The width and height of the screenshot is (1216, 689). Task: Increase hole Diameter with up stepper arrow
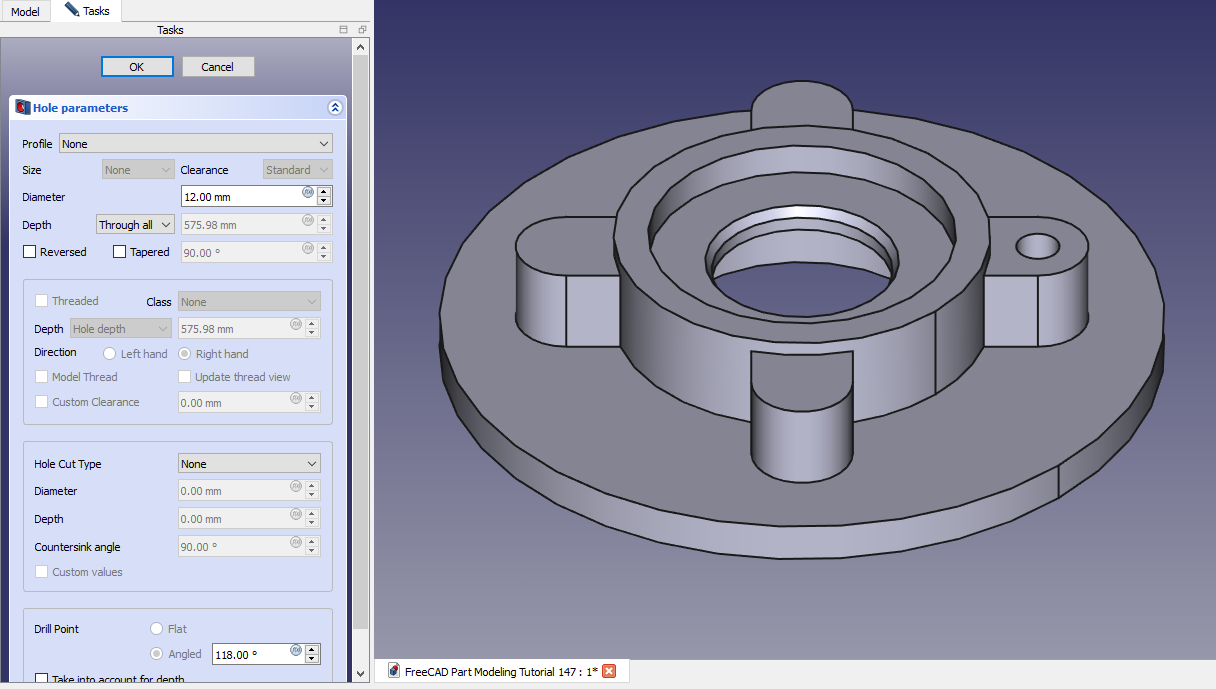click(323, 192)
